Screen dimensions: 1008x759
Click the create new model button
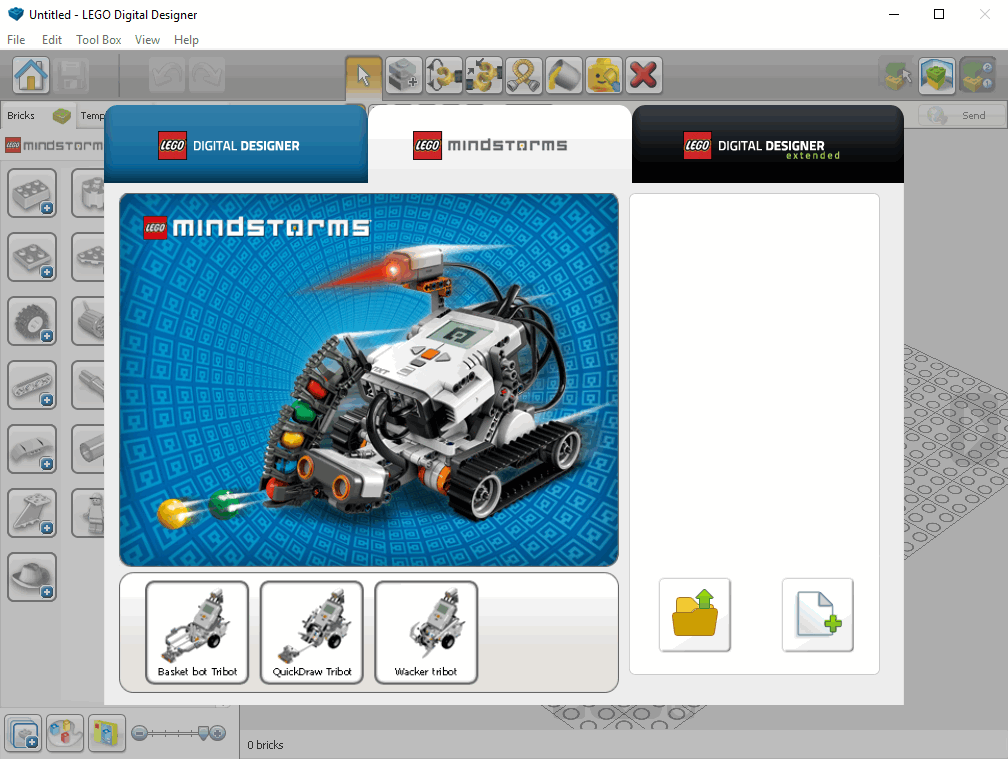(818, 615)
